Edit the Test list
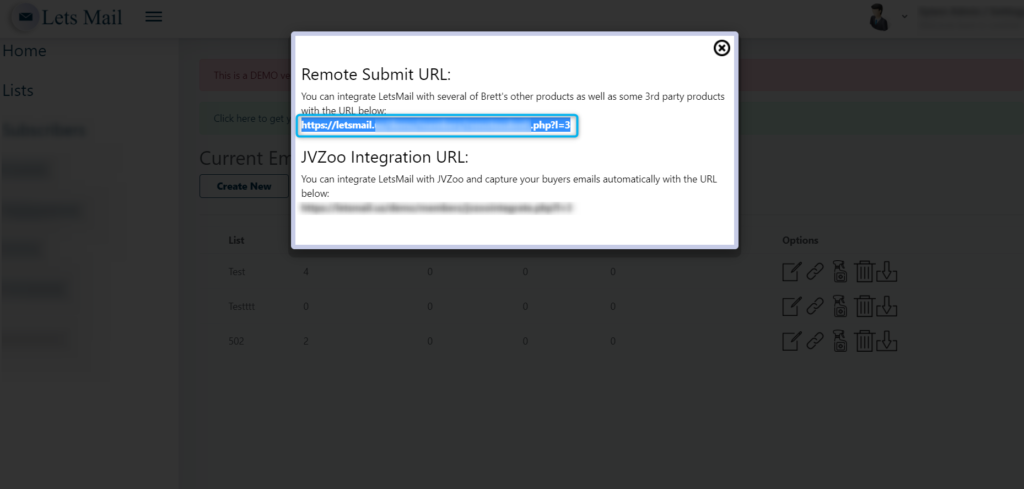 click(x=792, y=271)
